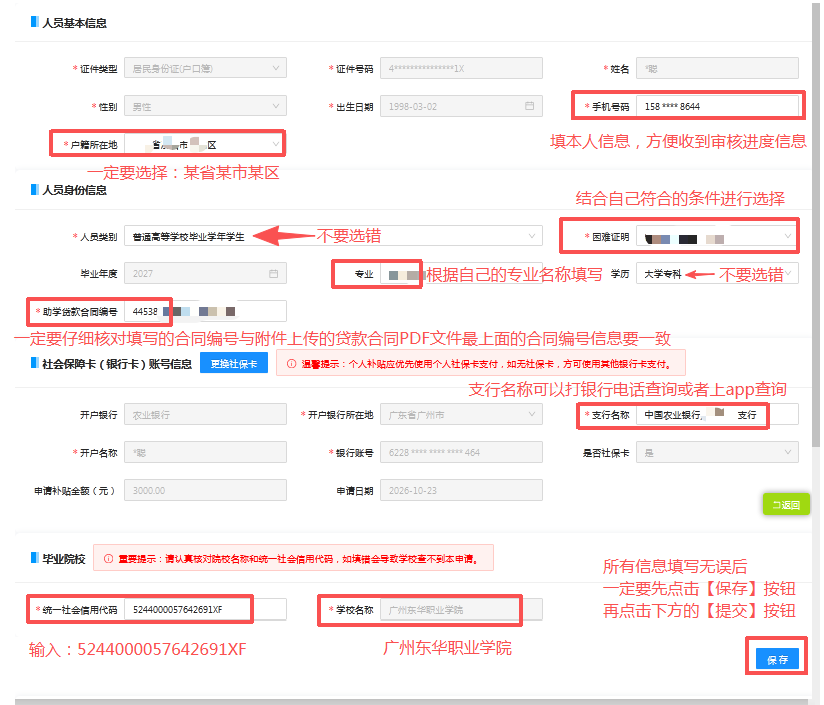Click the 手机号码 input field
Screen dimensions: 824x705
click(x=717, y=106)
